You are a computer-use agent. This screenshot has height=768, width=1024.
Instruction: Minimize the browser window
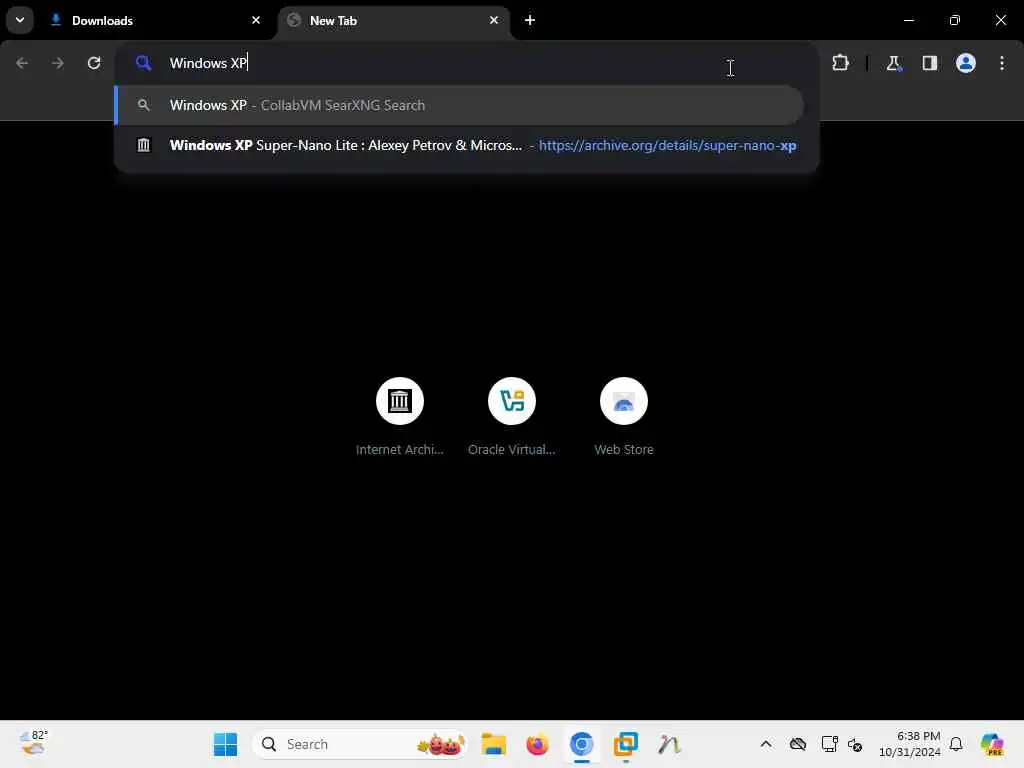(x=908, y=20)
